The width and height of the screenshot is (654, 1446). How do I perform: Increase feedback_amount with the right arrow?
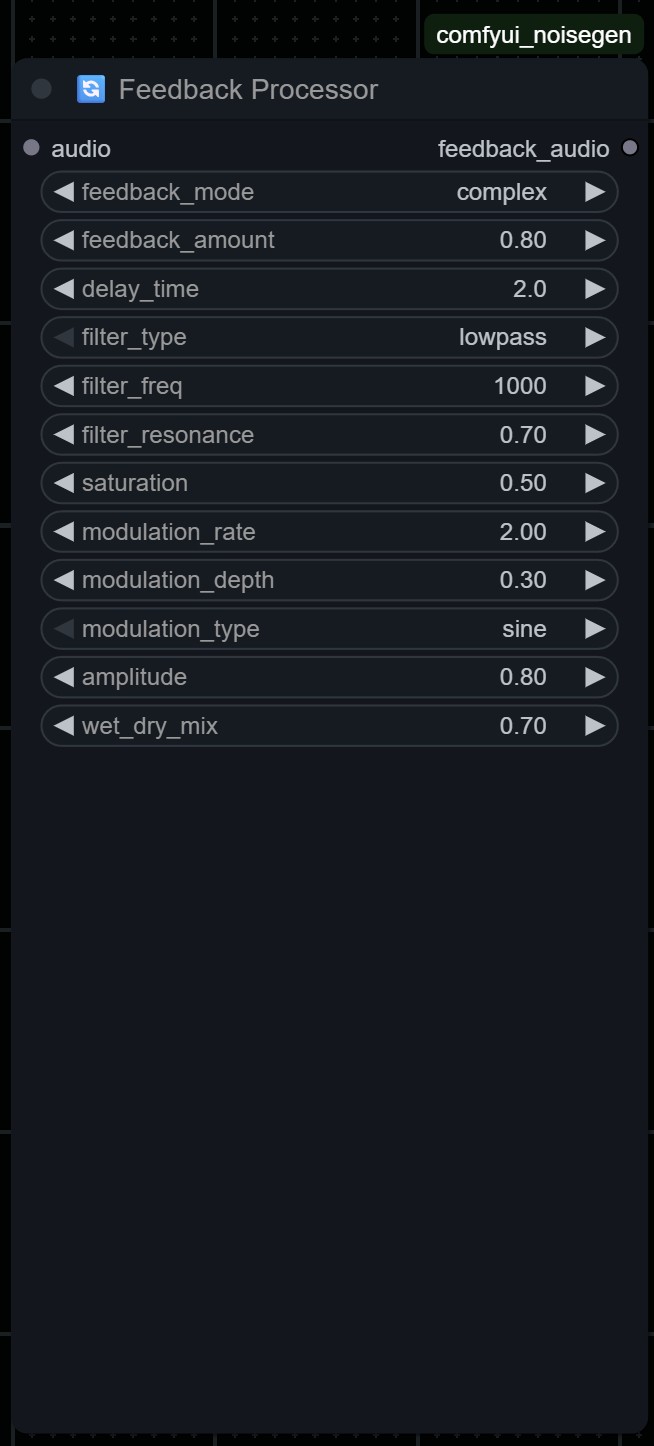(595, 240)
